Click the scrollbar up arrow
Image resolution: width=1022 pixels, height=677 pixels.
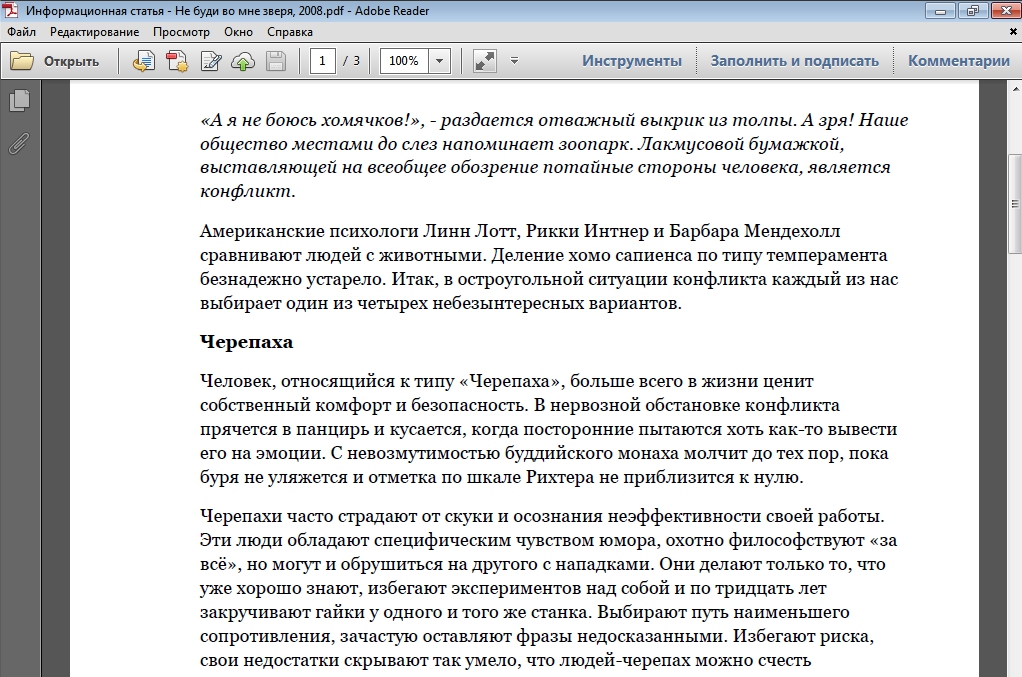point(1015,88)
